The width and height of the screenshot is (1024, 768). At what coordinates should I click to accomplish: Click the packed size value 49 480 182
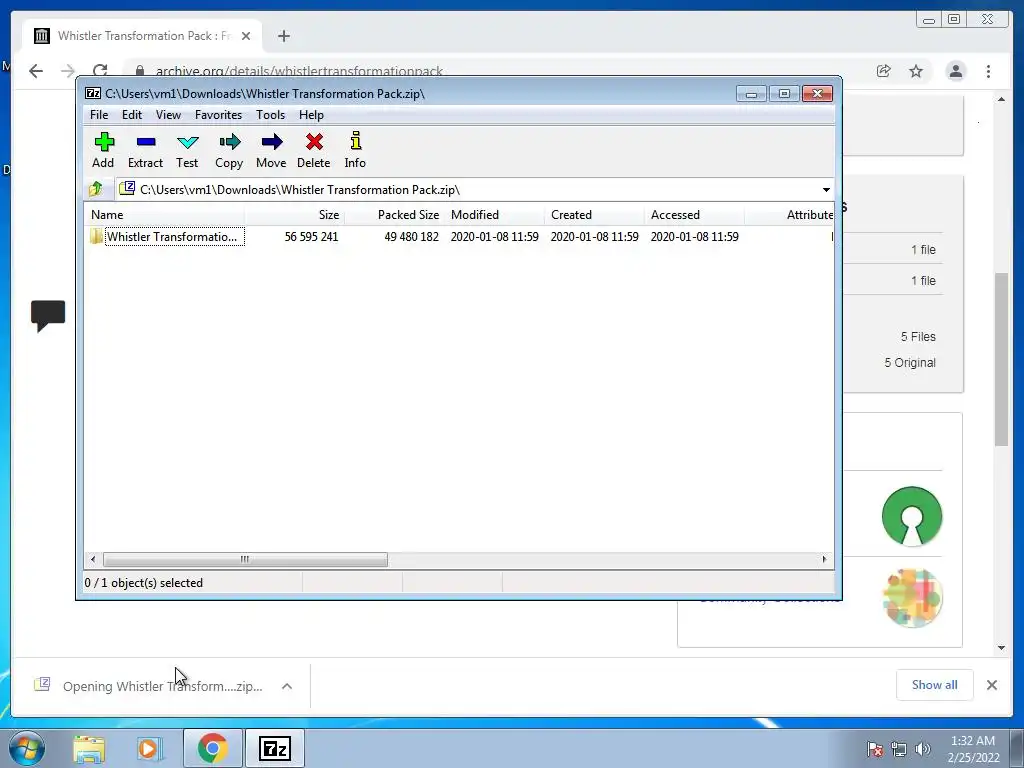click(411, 236)
